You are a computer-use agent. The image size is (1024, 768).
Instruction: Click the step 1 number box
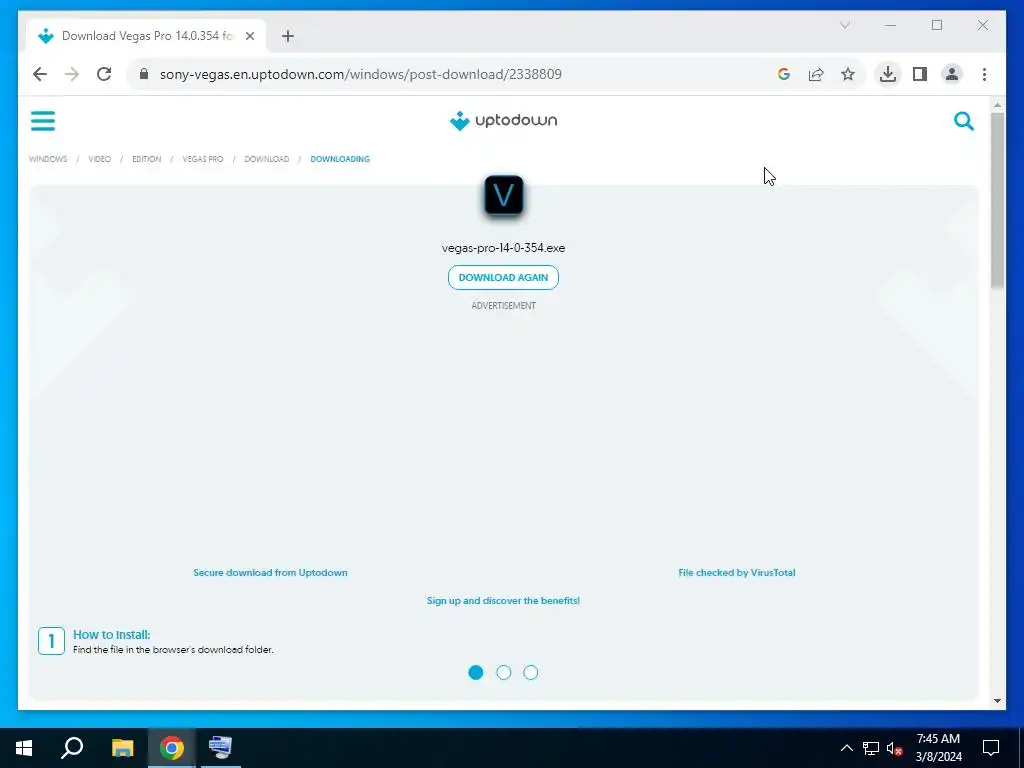point(52,641)
